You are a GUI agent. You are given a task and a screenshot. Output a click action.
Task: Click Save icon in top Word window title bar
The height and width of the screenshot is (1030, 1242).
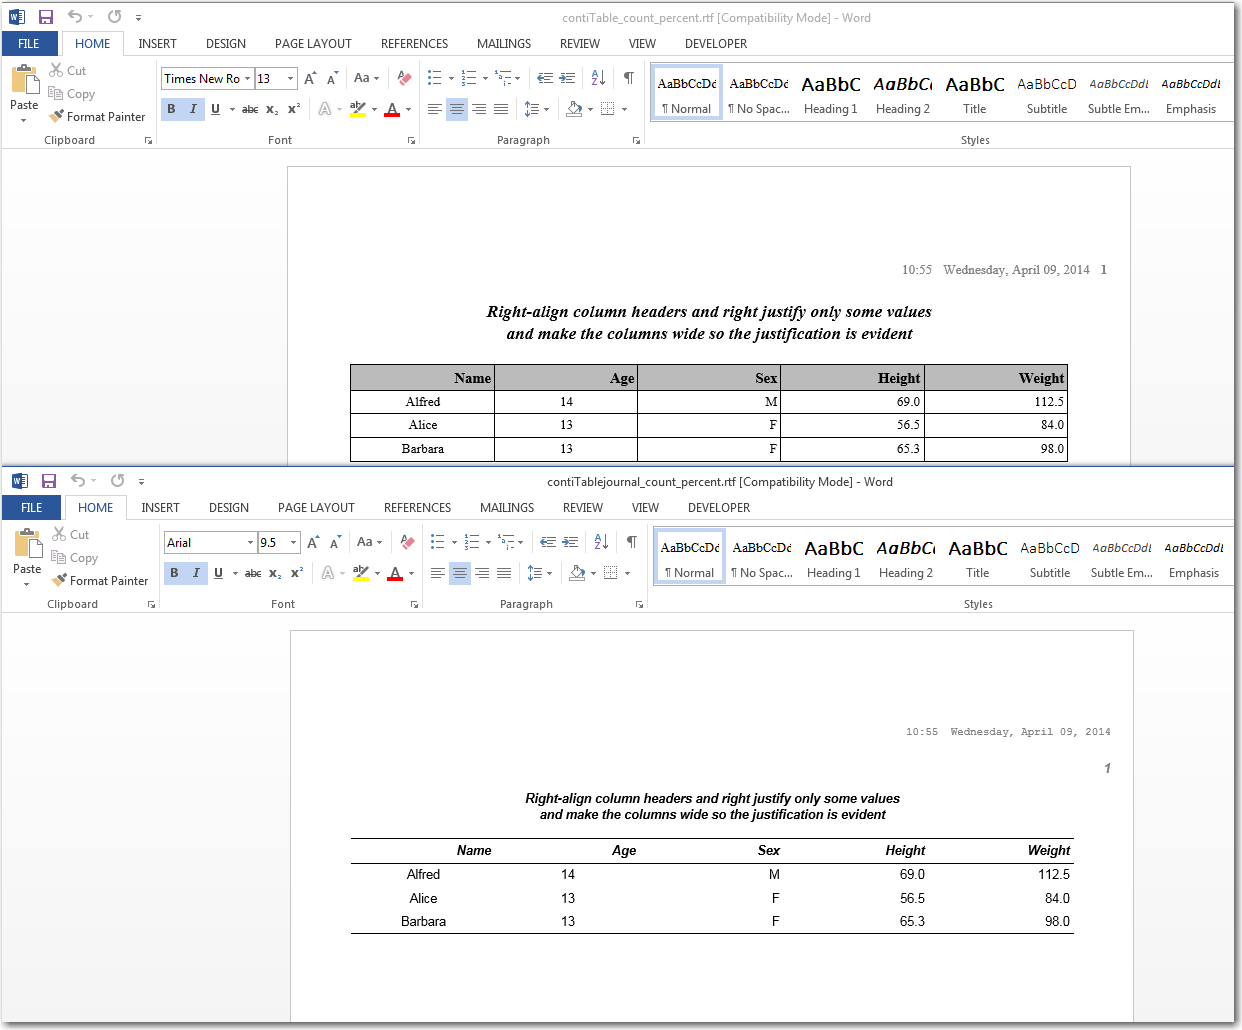coord(46,17)
